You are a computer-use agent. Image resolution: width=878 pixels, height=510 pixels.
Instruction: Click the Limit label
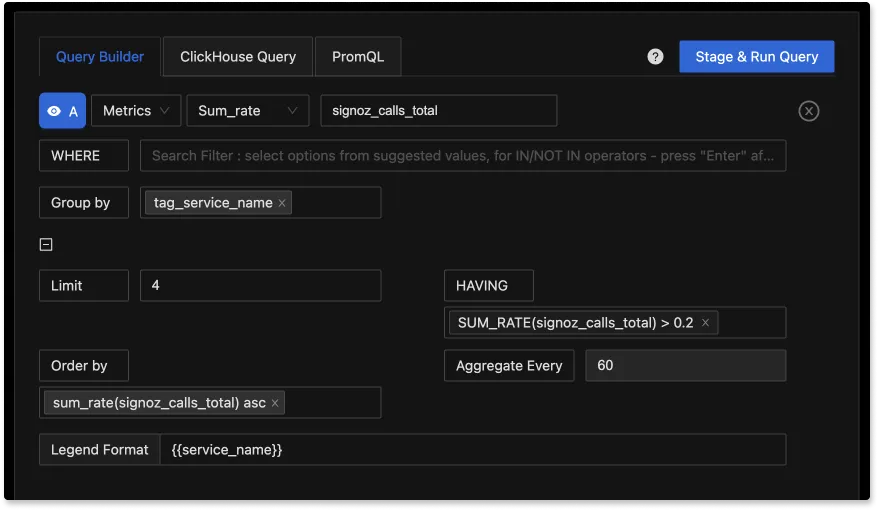pos(84,286)
